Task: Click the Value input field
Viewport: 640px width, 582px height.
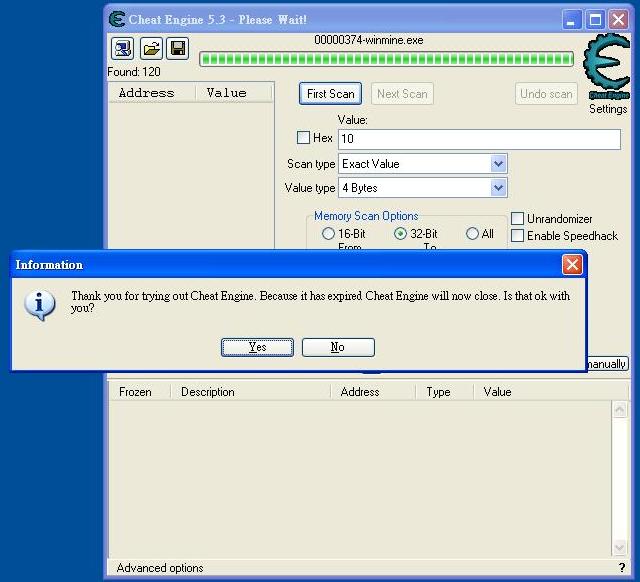Action: [480, 139]
